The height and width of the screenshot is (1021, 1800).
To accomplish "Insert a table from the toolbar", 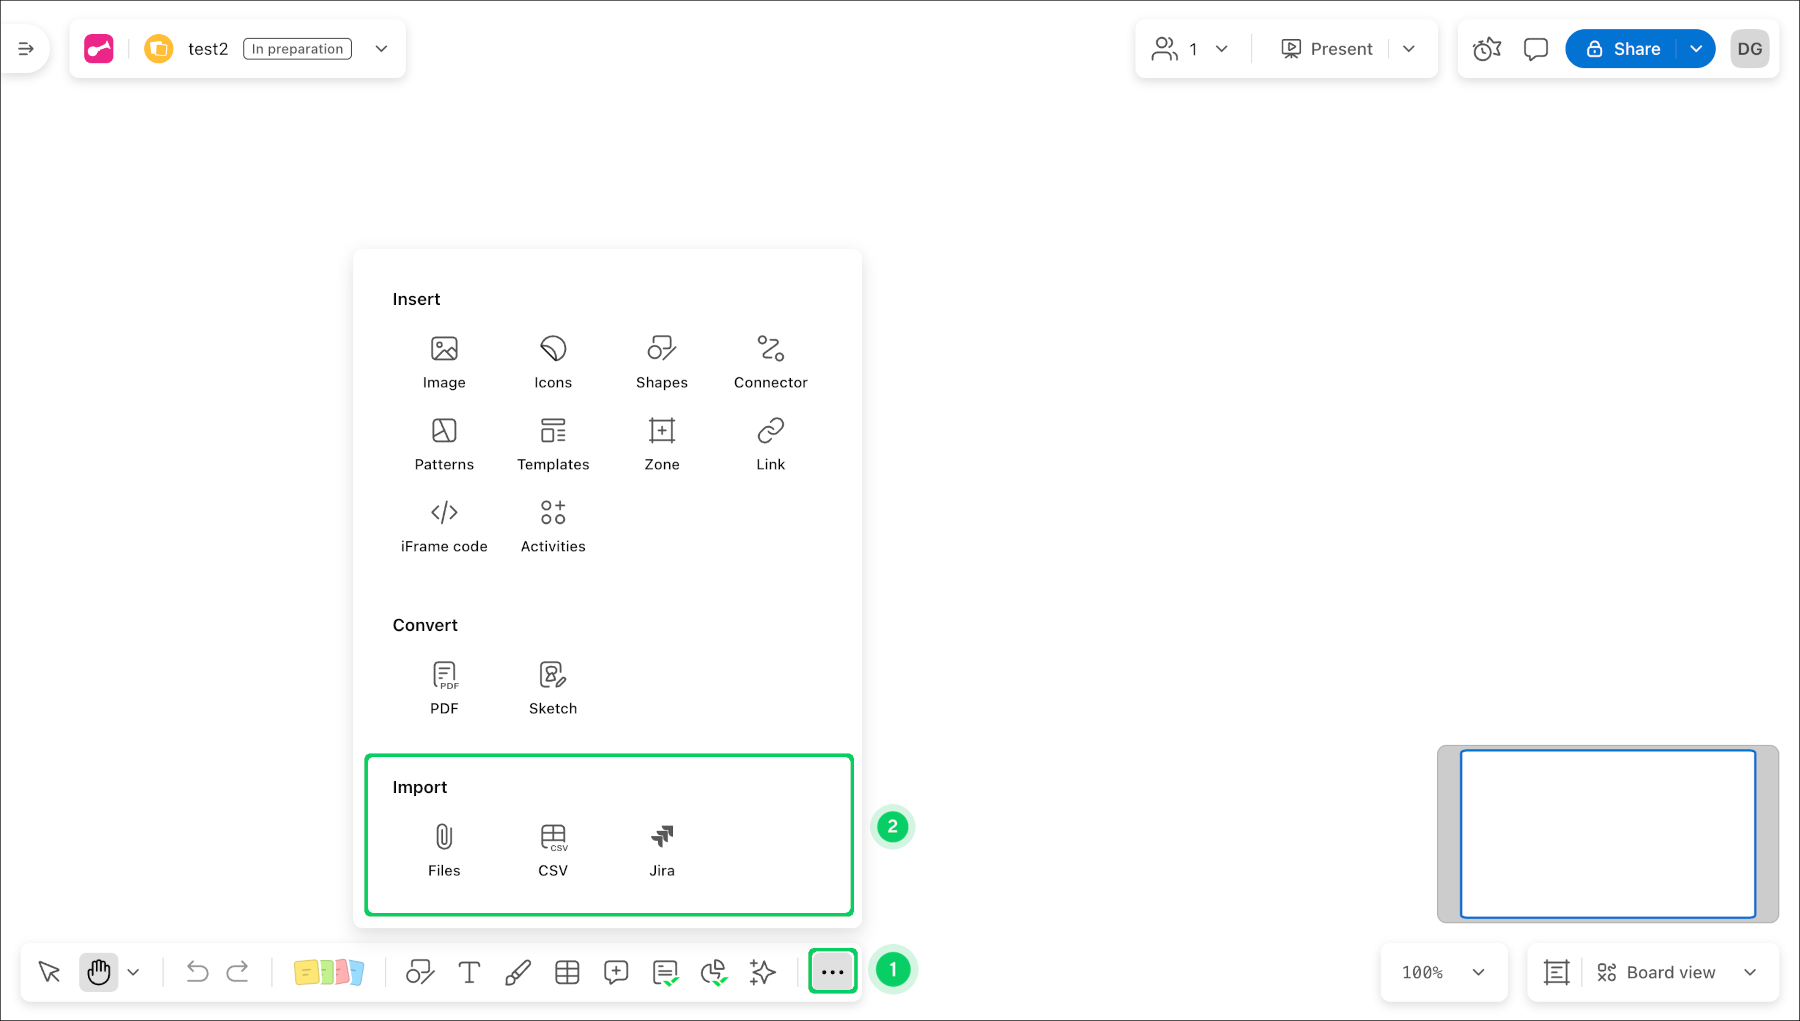I will click(567, 971).
